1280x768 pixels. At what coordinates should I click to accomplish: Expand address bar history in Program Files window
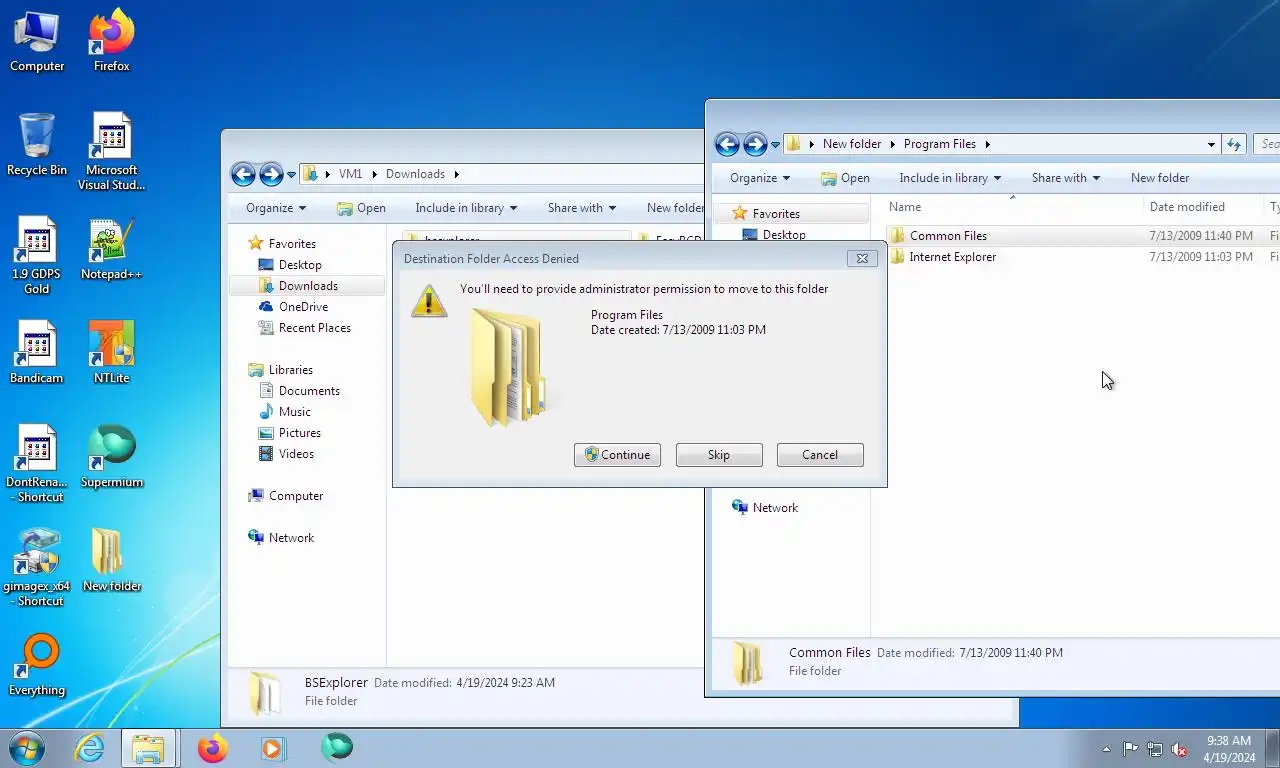click(1211, 144)
